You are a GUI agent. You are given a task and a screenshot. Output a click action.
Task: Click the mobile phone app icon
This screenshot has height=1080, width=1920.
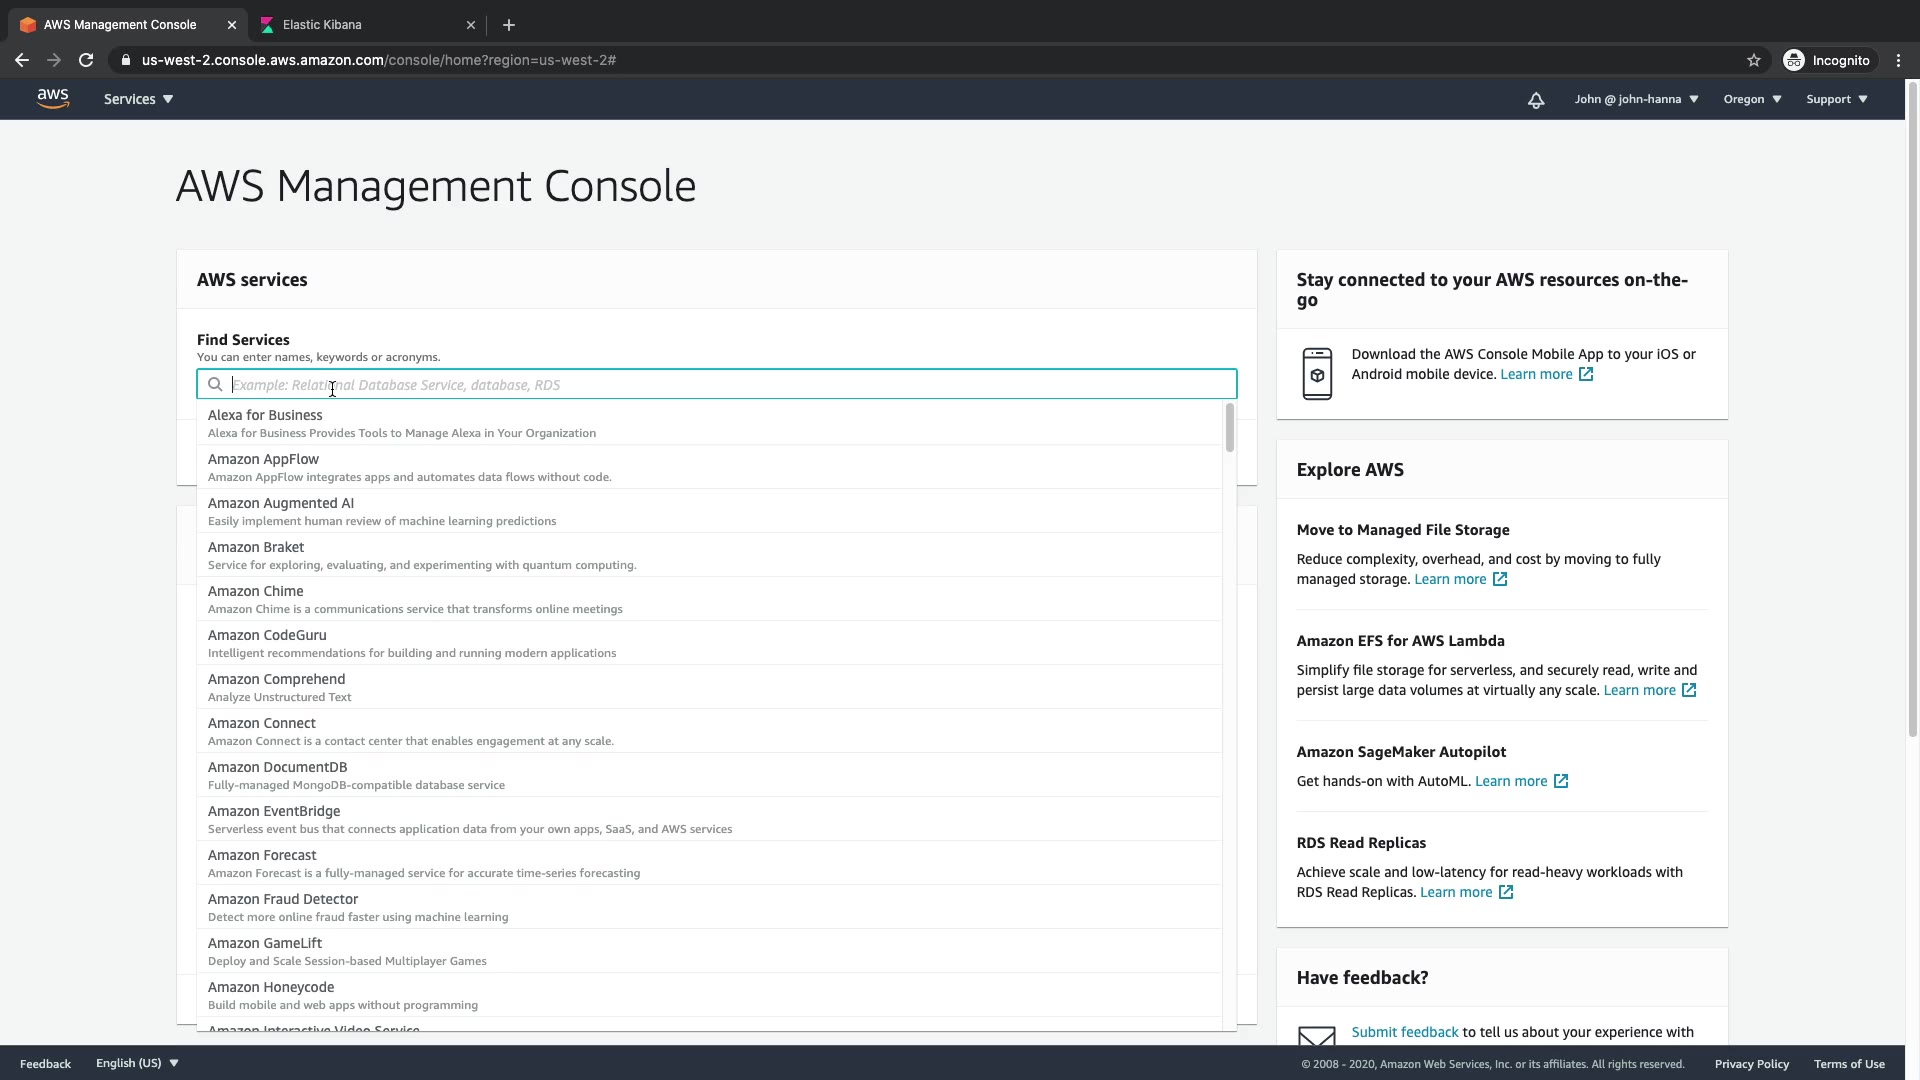point(1317,374)
